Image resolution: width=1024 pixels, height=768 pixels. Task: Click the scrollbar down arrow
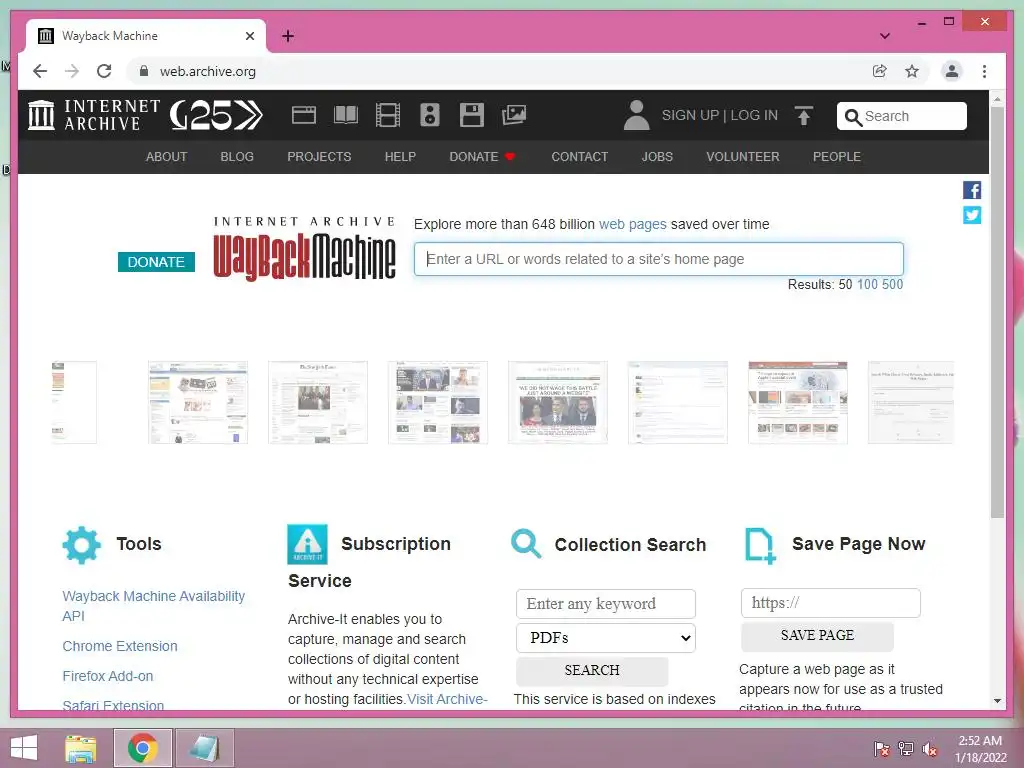tap(997, 701)
